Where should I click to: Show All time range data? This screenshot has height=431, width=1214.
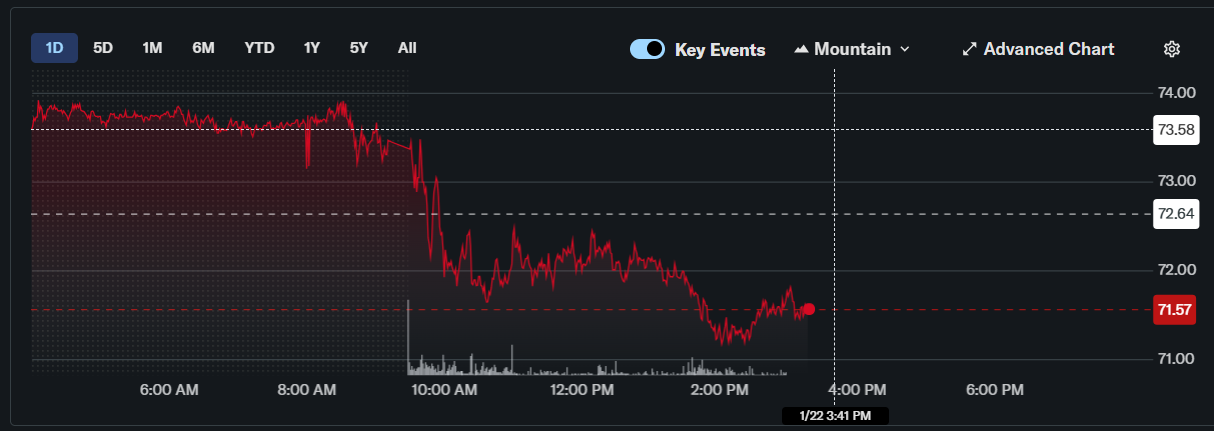407,48
